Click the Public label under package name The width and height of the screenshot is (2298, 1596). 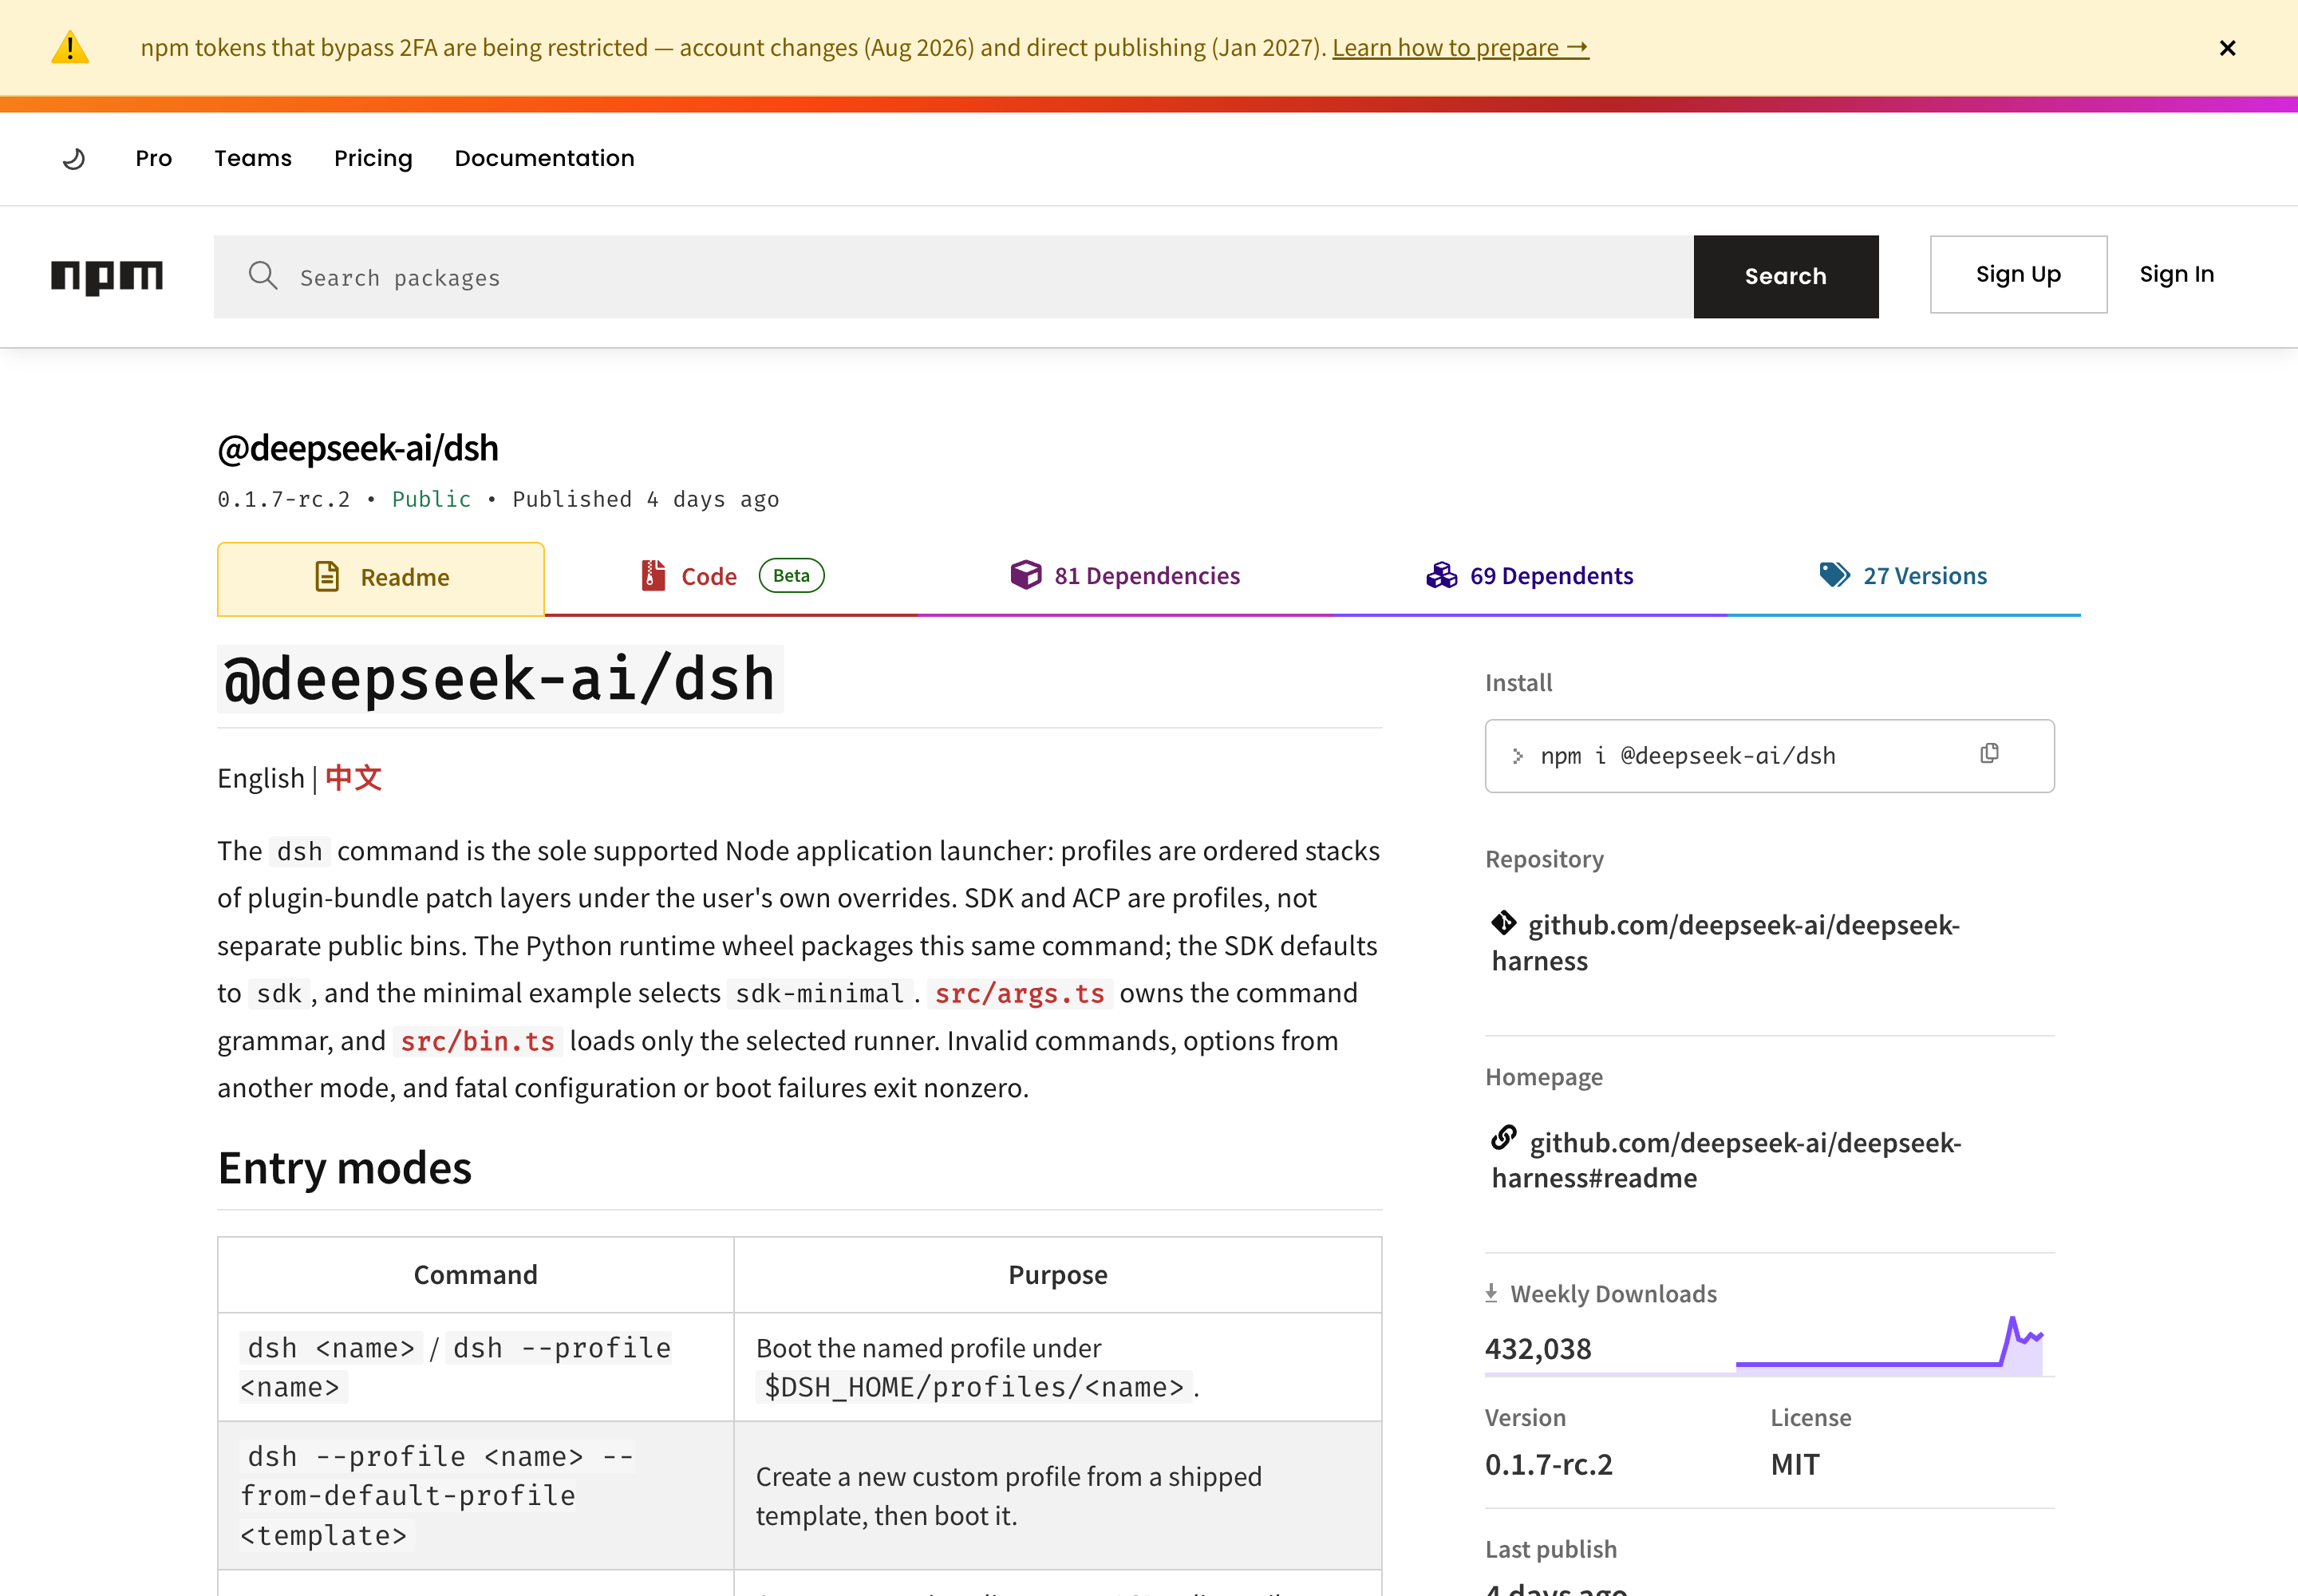coord(431,499)
